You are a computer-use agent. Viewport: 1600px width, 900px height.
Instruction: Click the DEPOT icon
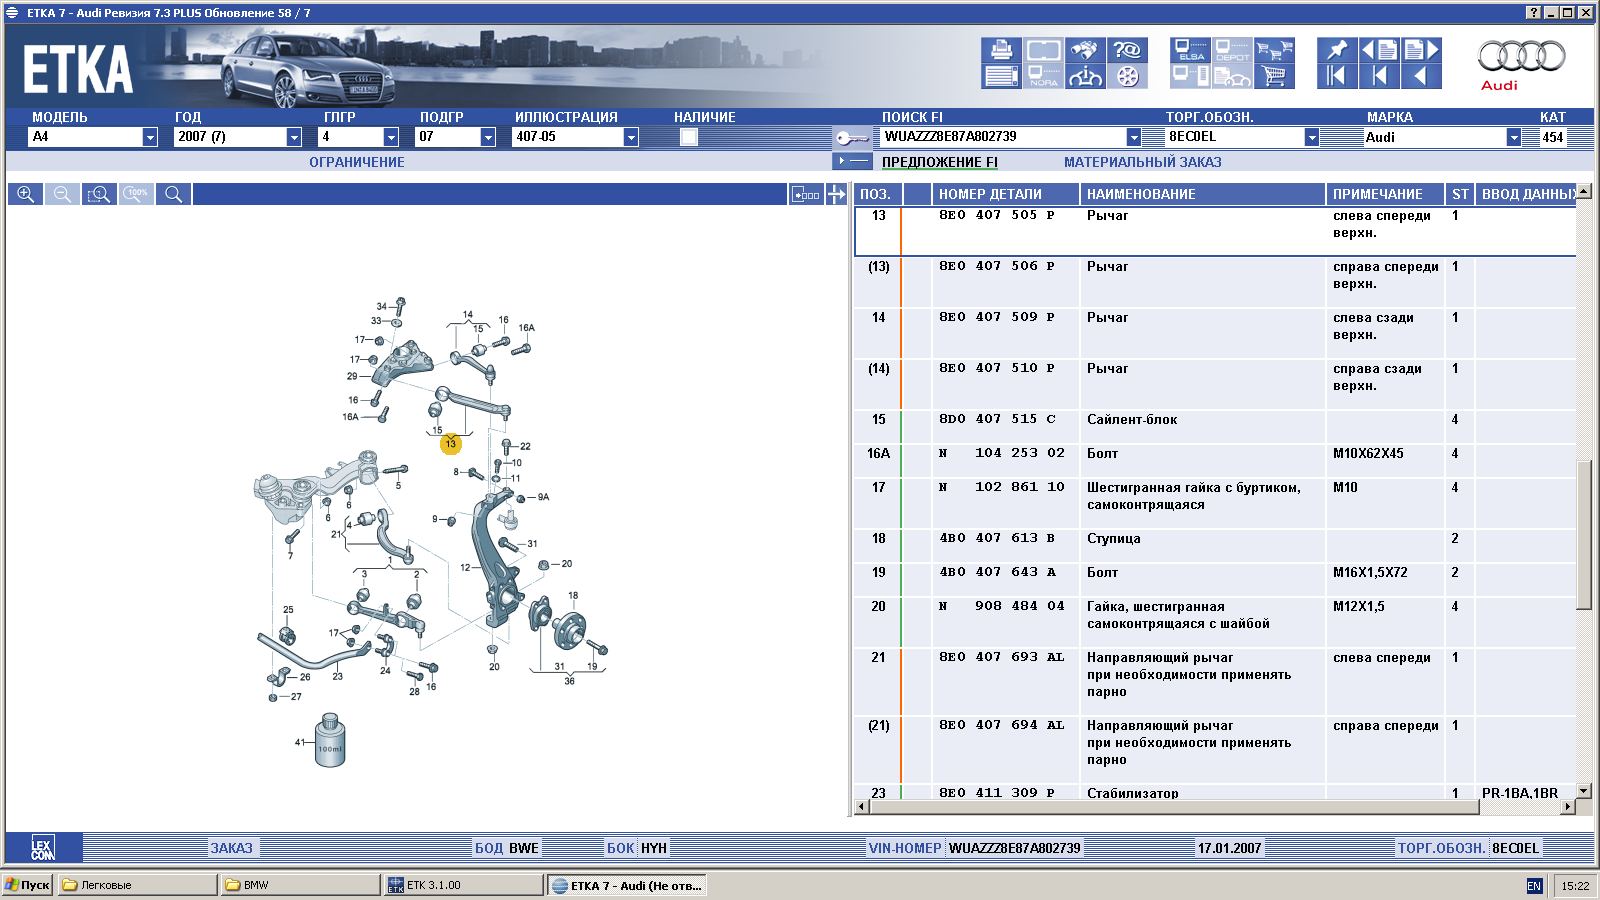click(1232, 50)
